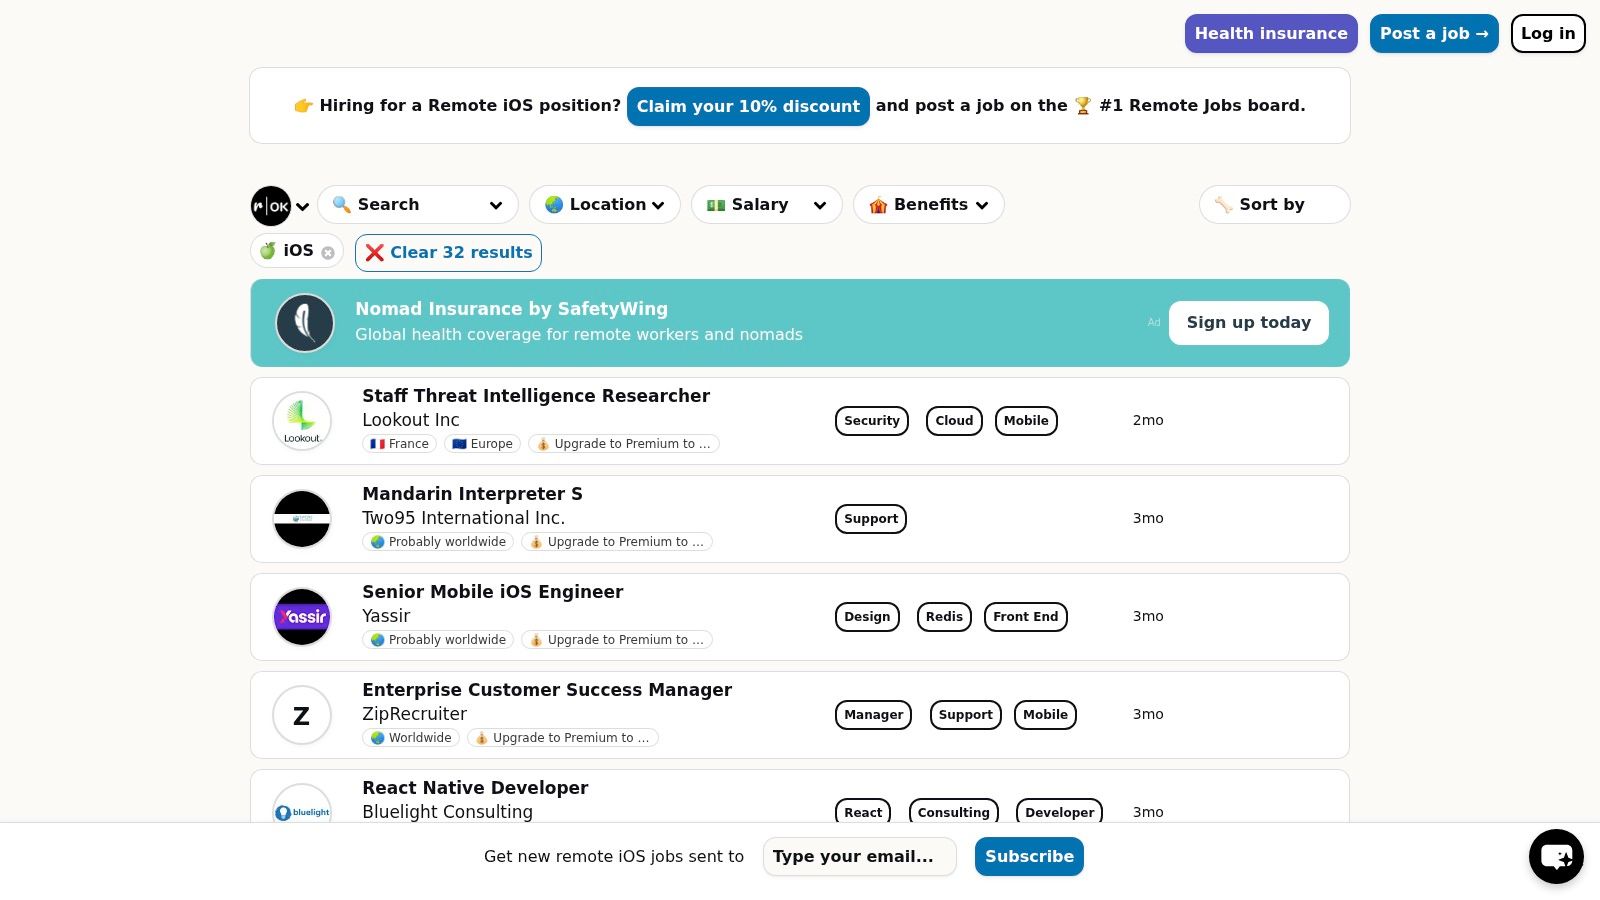Viewport: 1600px width, 900px height.
Task: Click Upgrade to Premium on Two95 job
Action: [617, 542]
